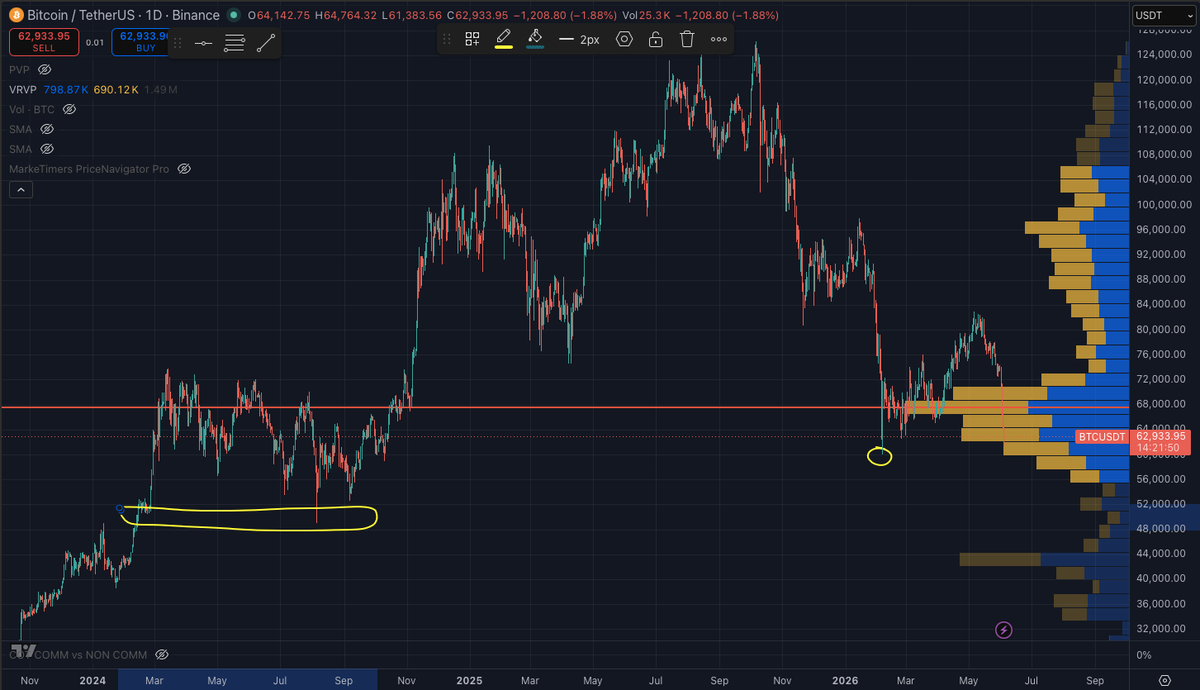Click the VRVP indicator label

[x=23, y=90]
